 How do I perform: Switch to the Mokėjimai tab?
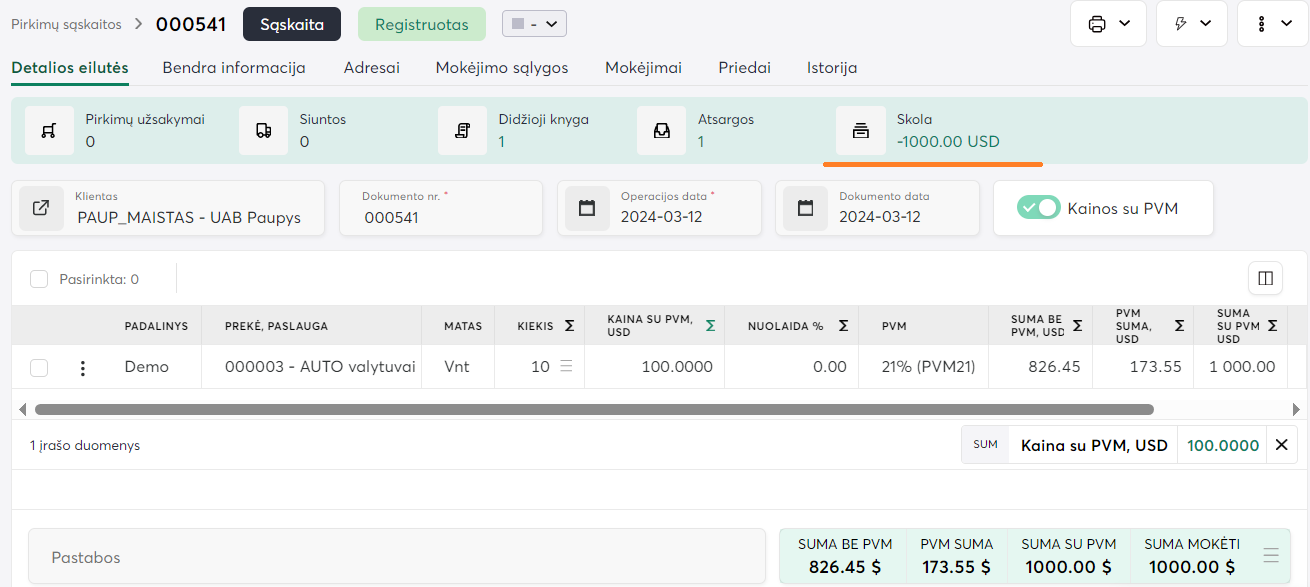643,68
